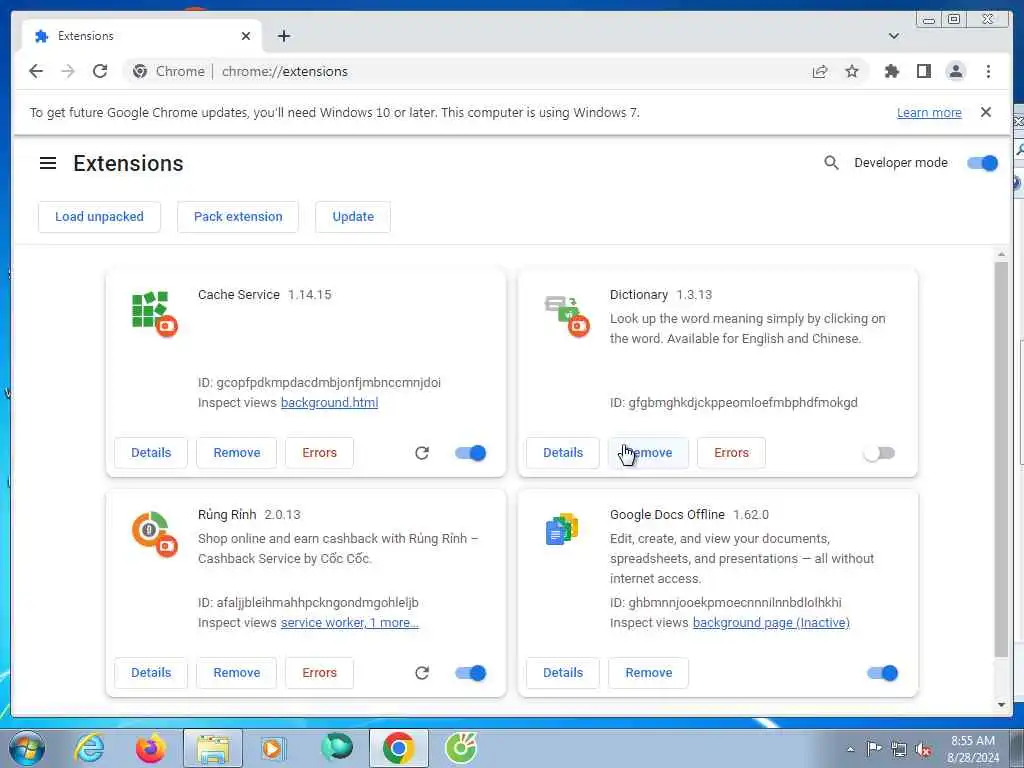This screenshot has height=768, width=1024.
Task: Click the Load unpacked button
Action: tap(99, 217)
